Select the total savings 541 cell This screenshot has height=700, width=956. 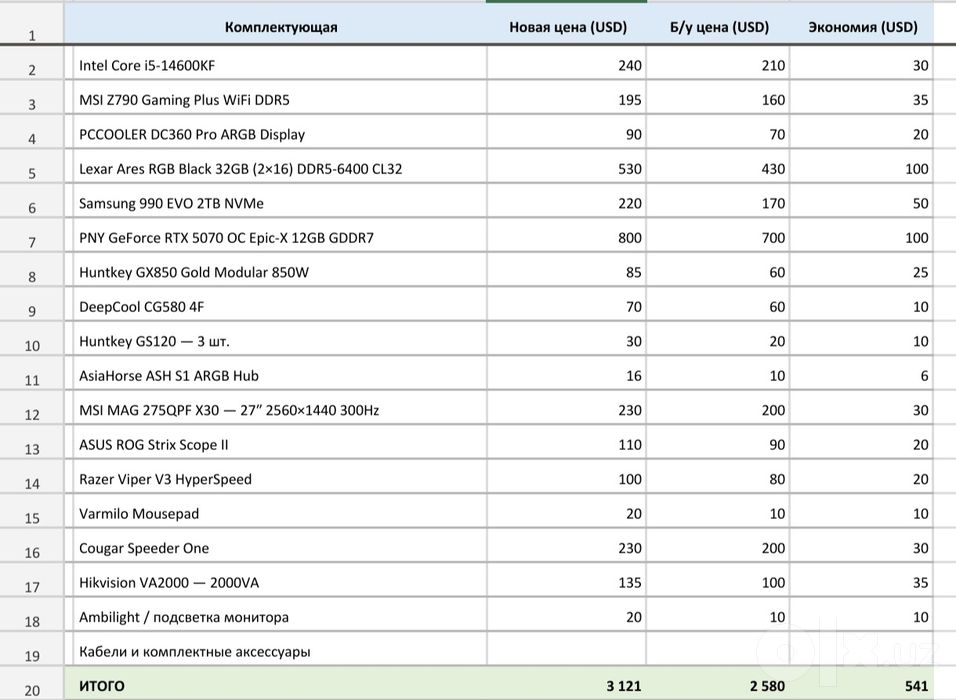point(861,685)
